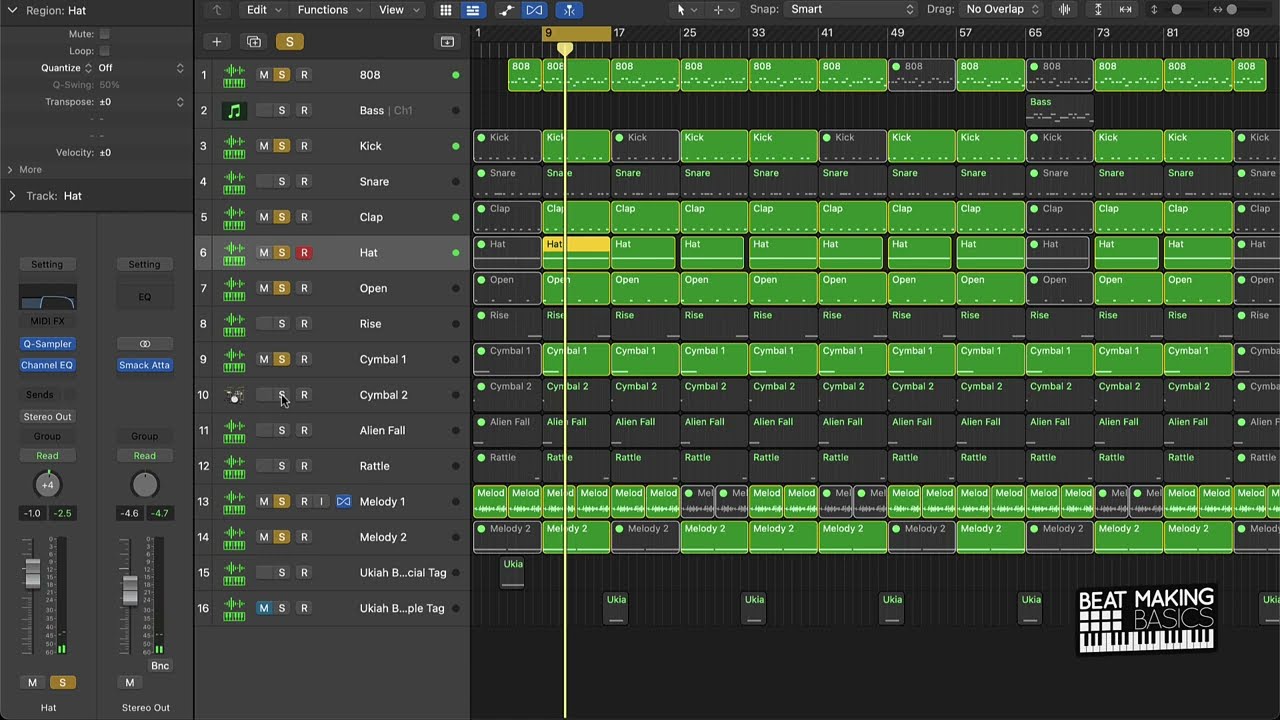This screenshot has height=720, width=1280.
Task: Toggle mute M on Stereo Out channel strip
Action: point(129,683)
